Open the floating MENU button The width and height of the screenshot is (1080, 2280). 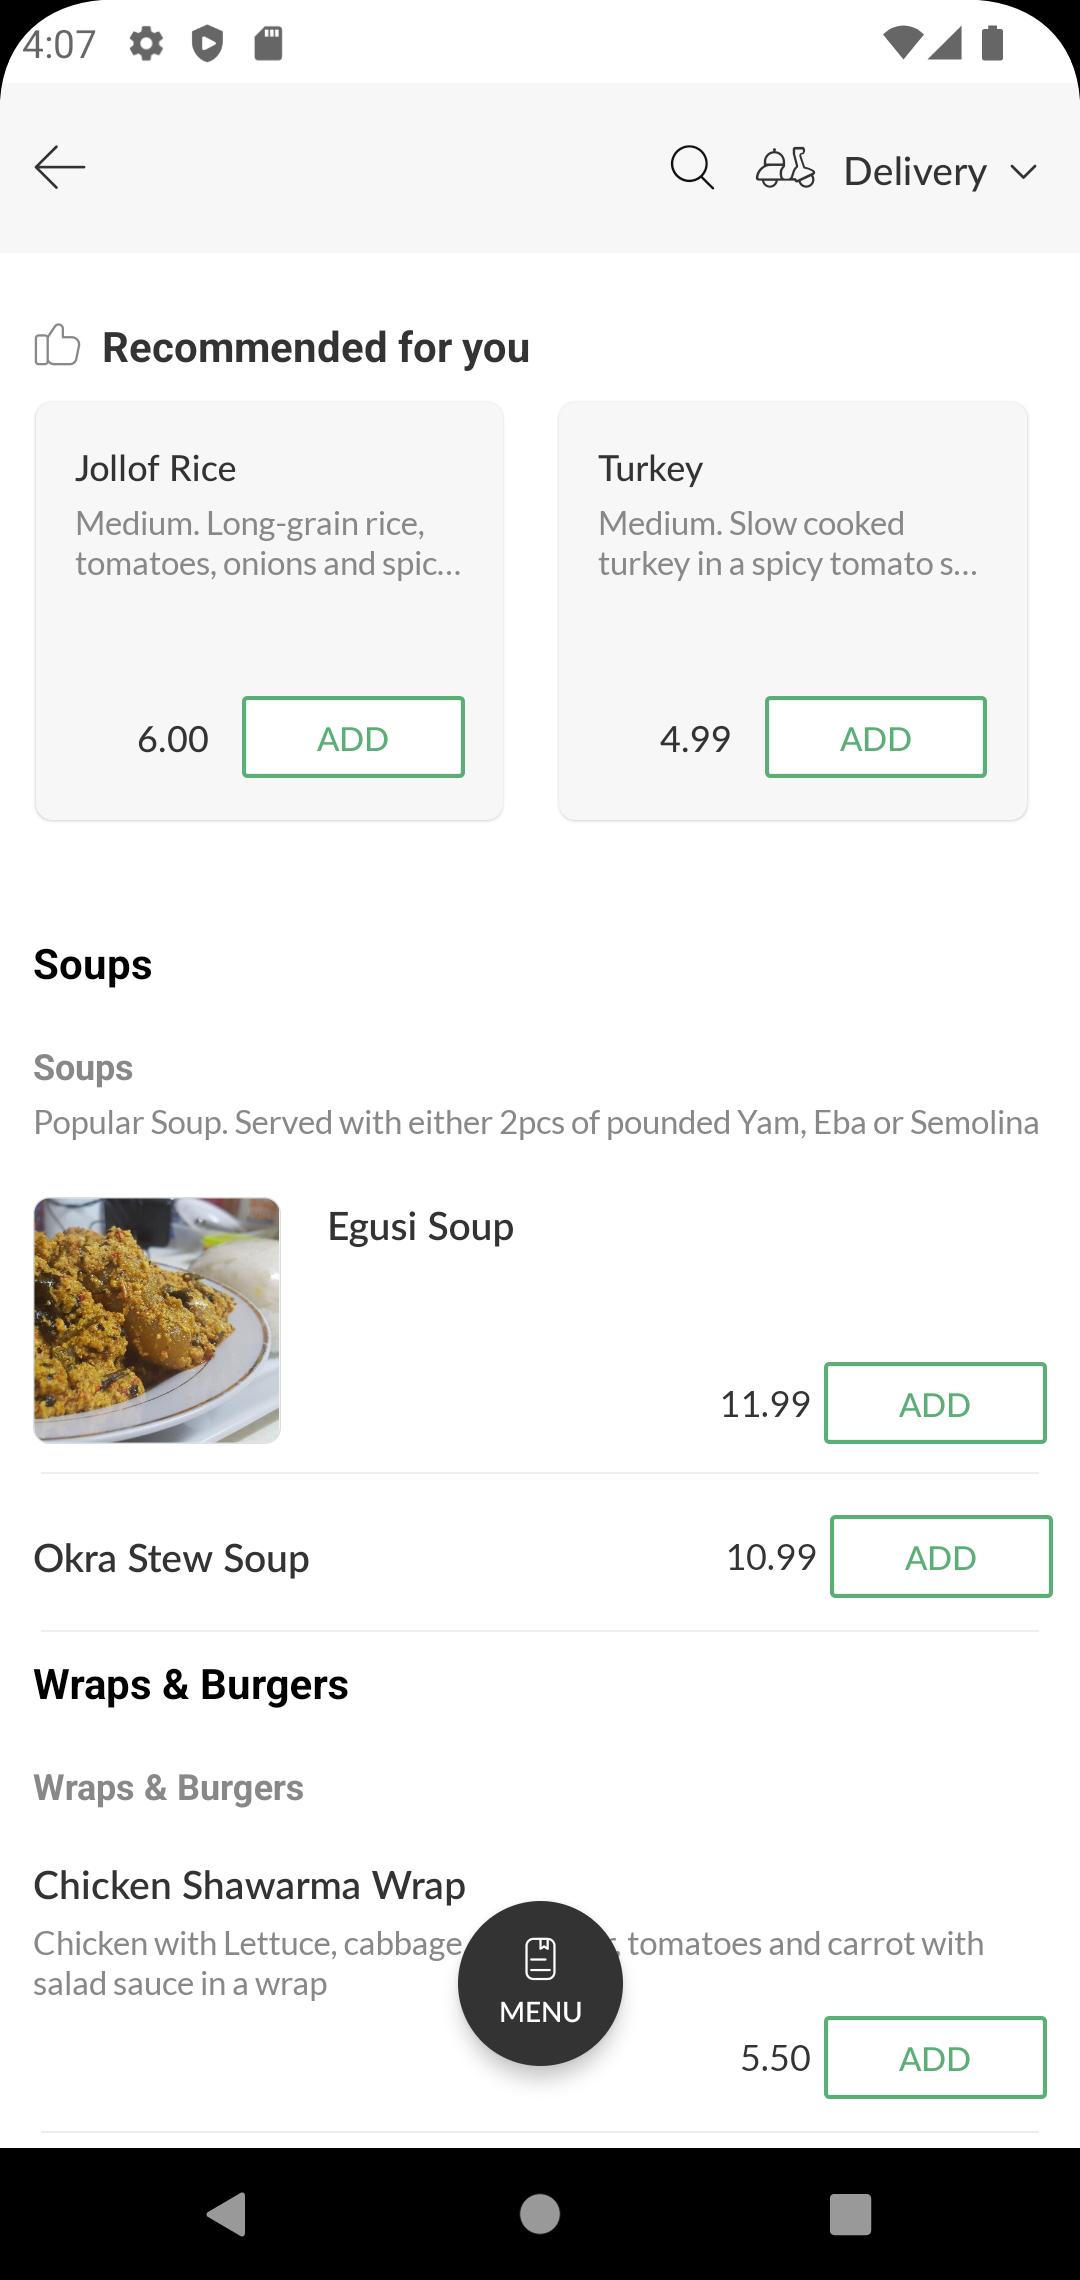[540, 1983]
